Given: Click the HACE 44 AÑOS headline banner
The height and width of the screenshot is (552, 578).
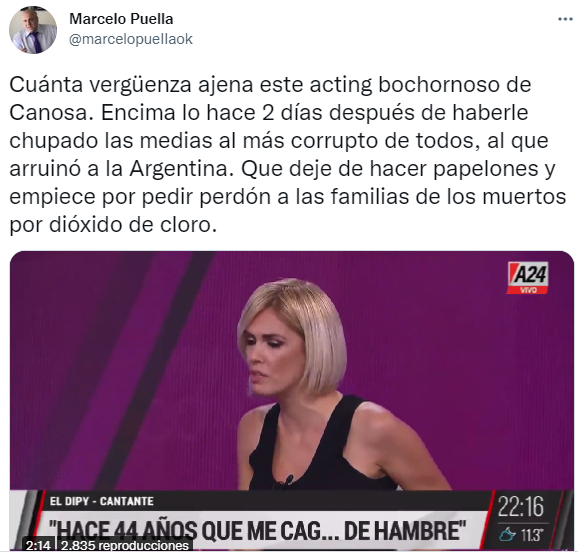Looking at the screenshot, I should pos(260,530).
